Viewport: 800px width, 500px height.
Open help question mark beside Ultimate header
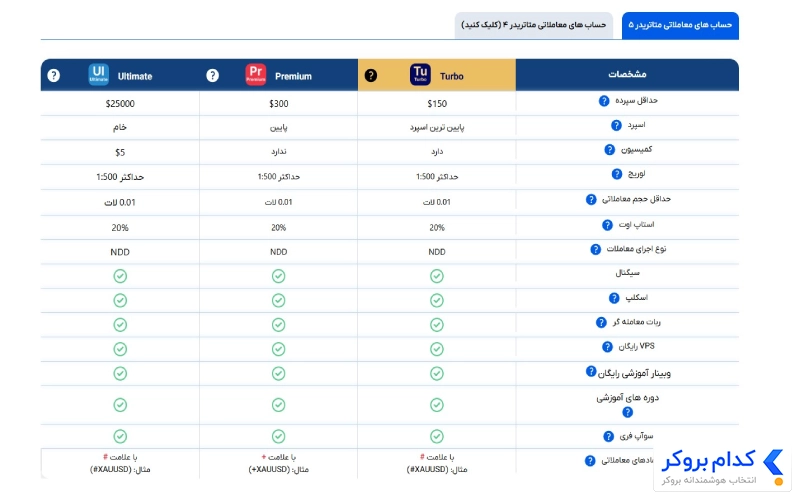click(x=54, y=76)
